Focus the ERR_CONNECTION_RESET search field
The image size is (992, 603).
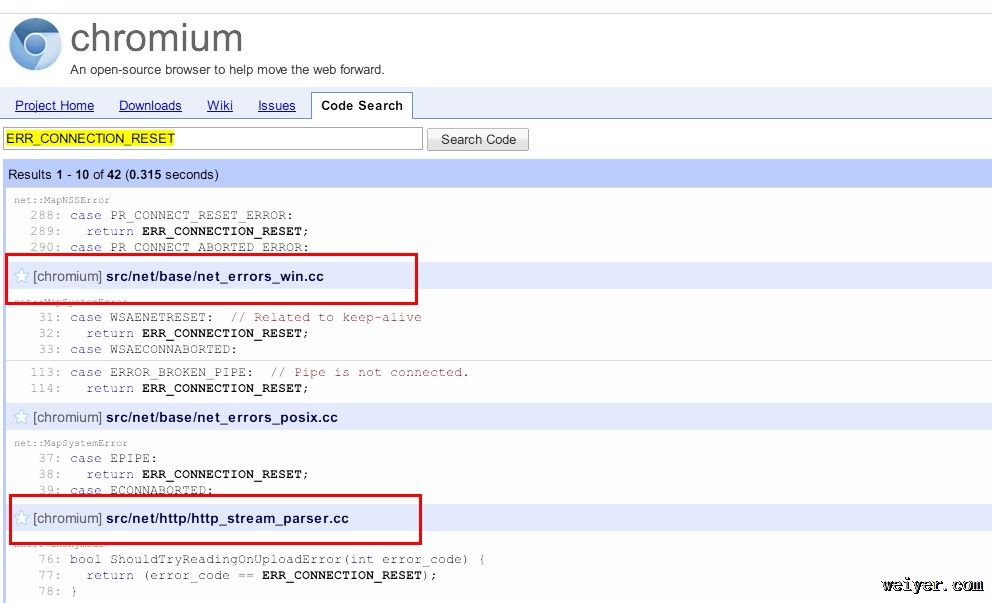213,139
